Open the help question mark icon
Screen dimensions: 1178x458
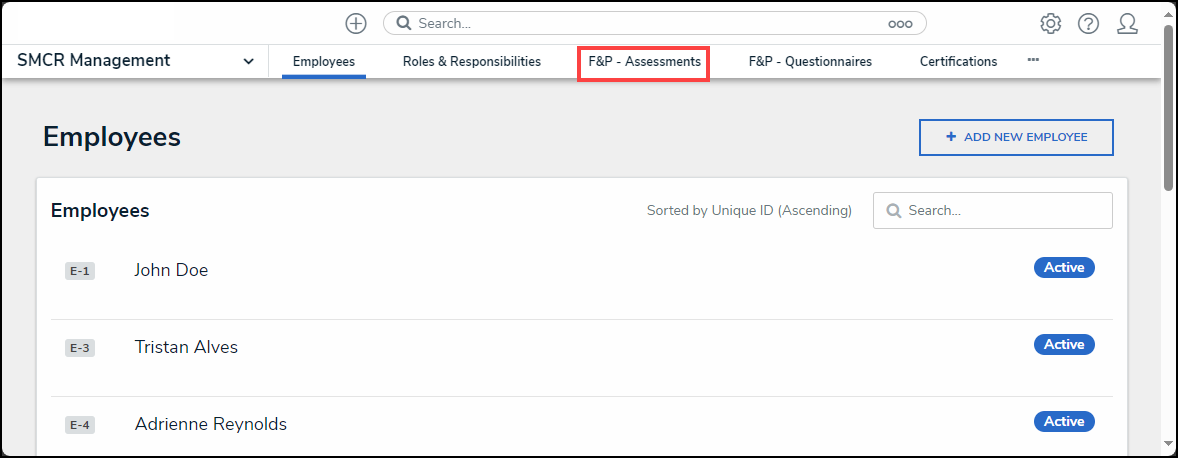[1088, 23]
